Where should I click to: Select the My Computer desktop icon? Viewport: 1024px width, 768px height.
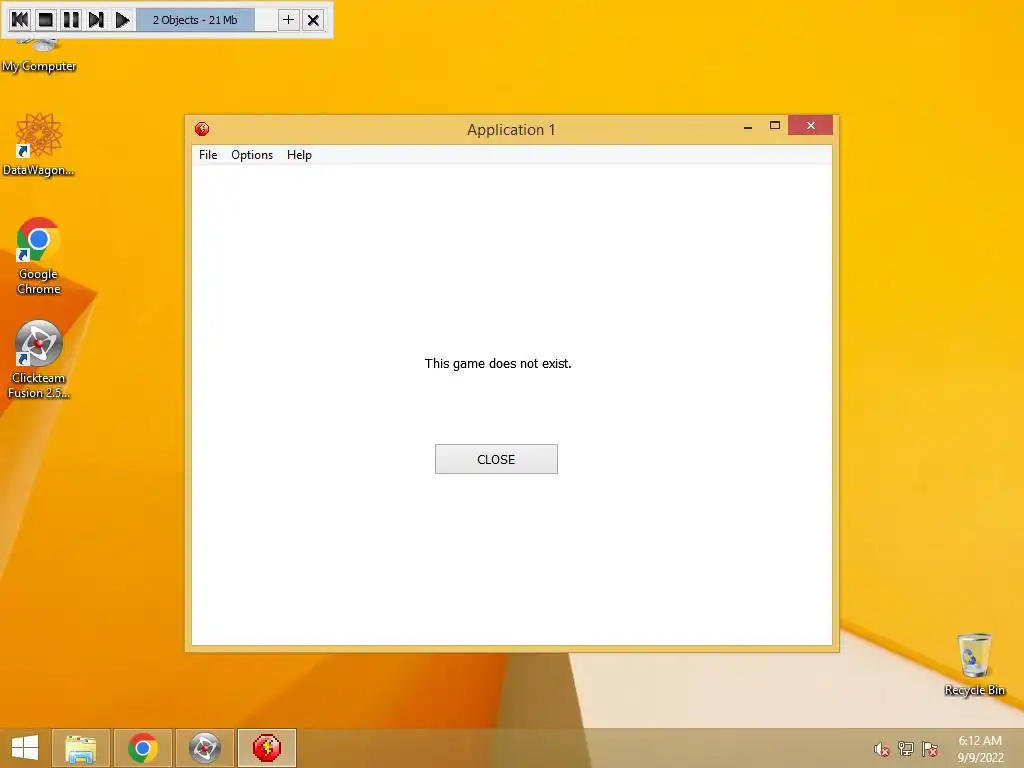pos(39,56)
